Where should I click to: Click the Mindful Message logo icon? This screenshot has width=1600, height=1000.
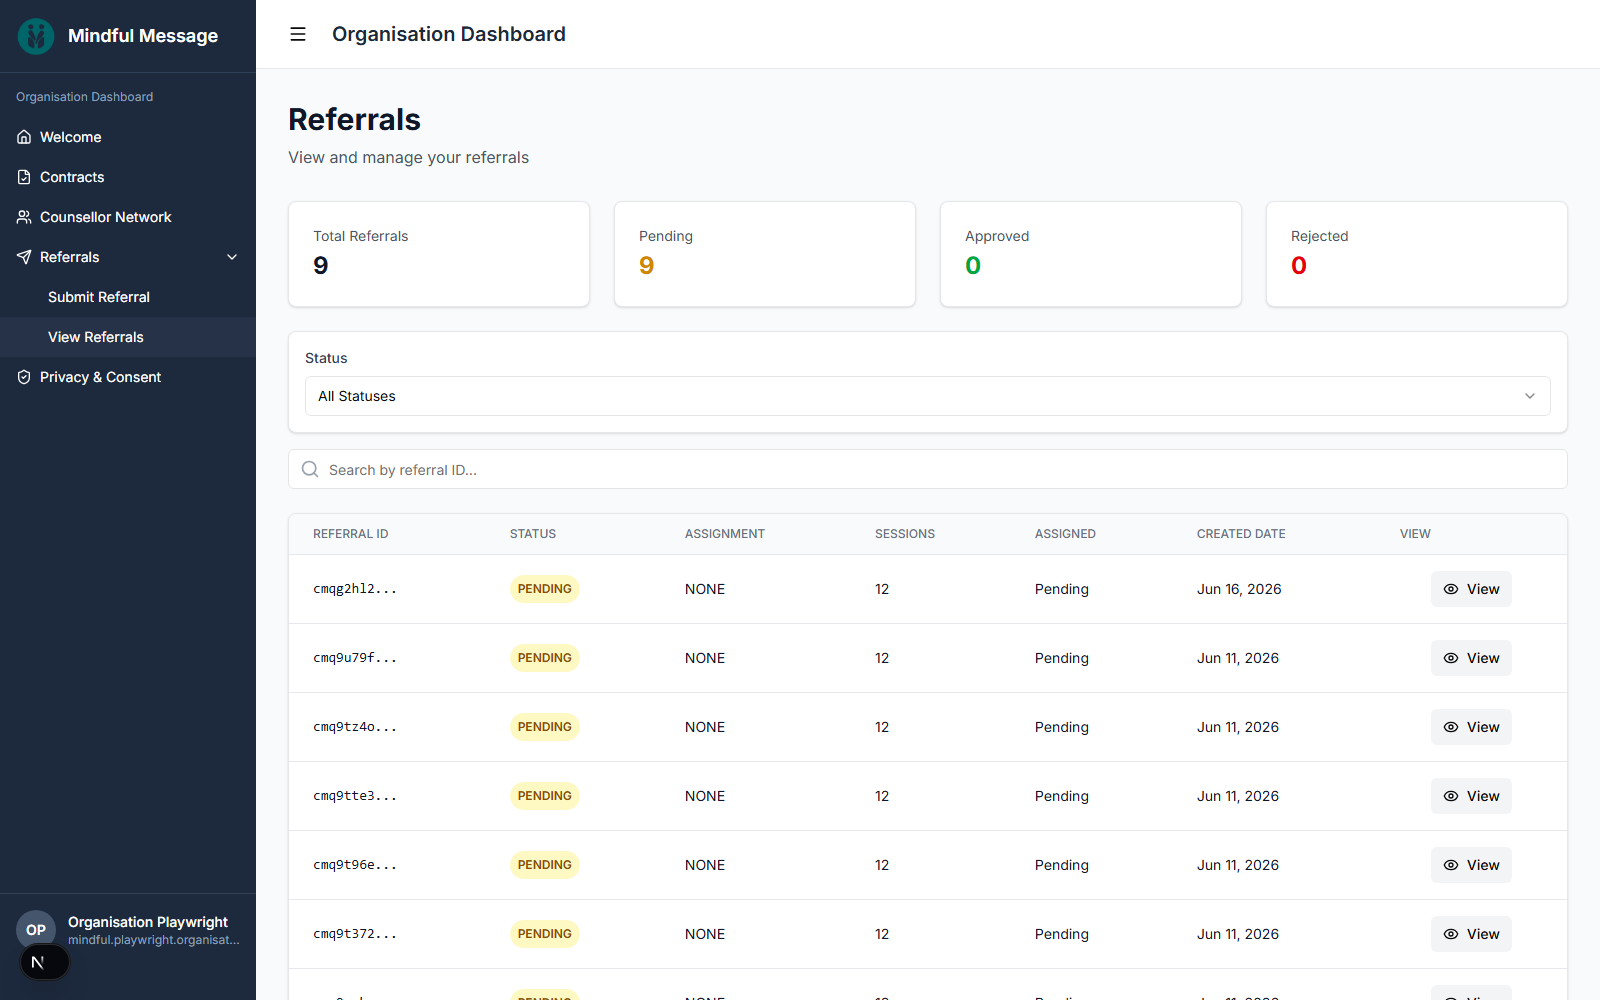coord(36,36)
